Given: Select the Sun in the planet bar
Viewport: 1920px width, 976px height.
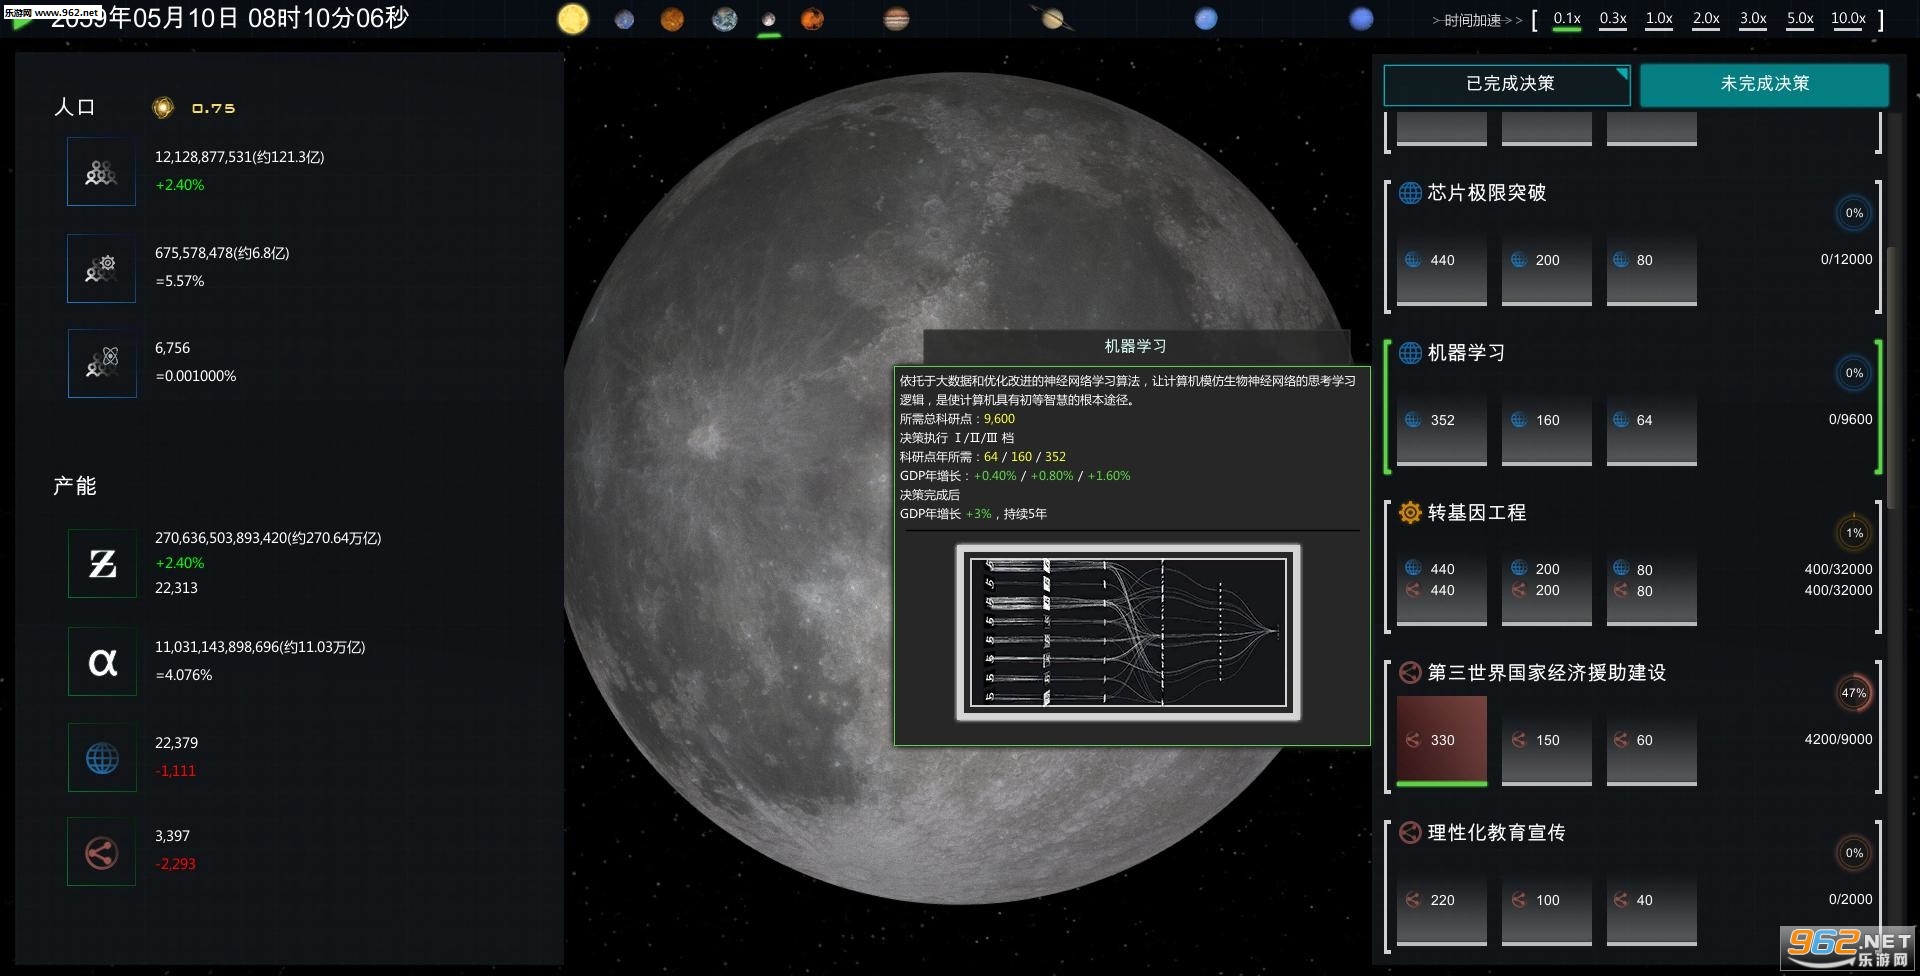Looking at the screenshot, I should [x=573, y=19].
